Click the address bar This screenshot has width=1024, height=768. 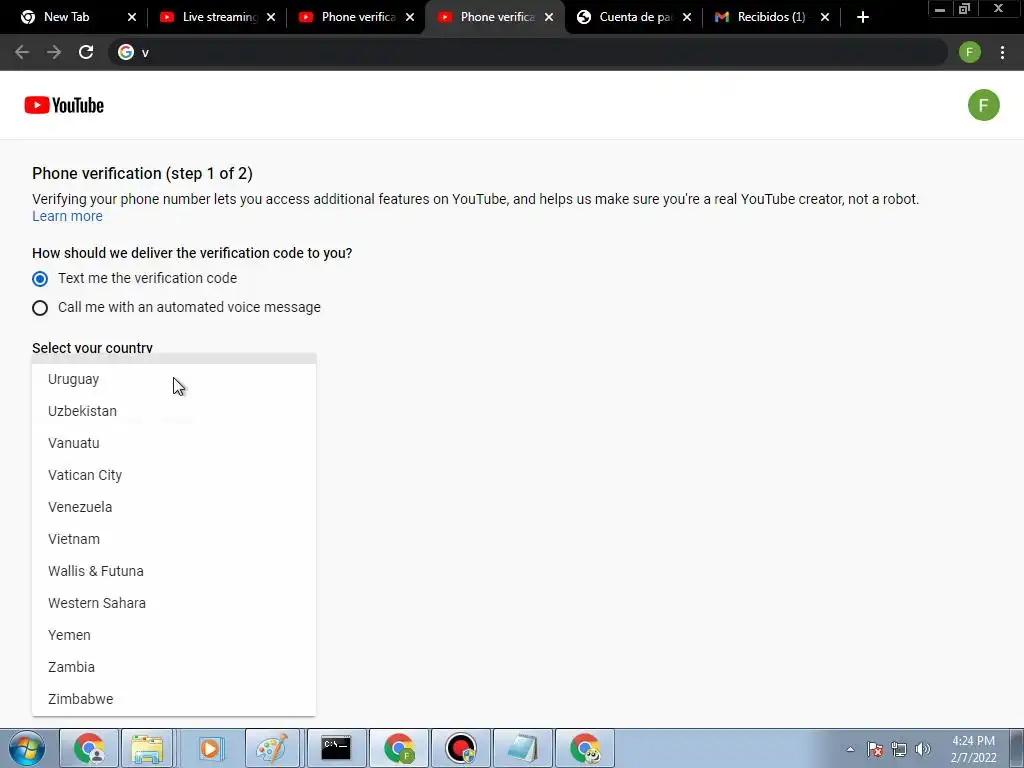pos(529,52)
